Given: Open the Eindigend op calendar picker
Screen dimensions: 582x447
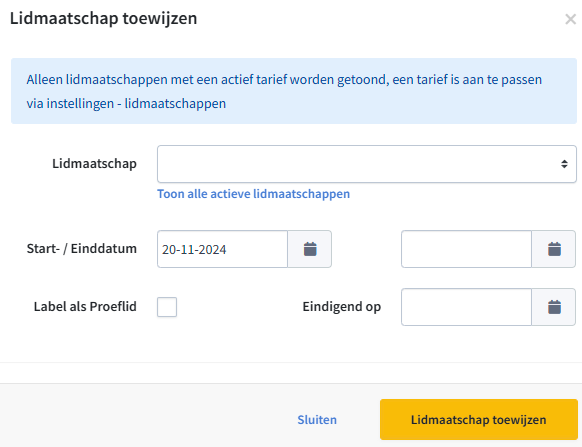Looking at the screenshot, I should pos(553,307).
